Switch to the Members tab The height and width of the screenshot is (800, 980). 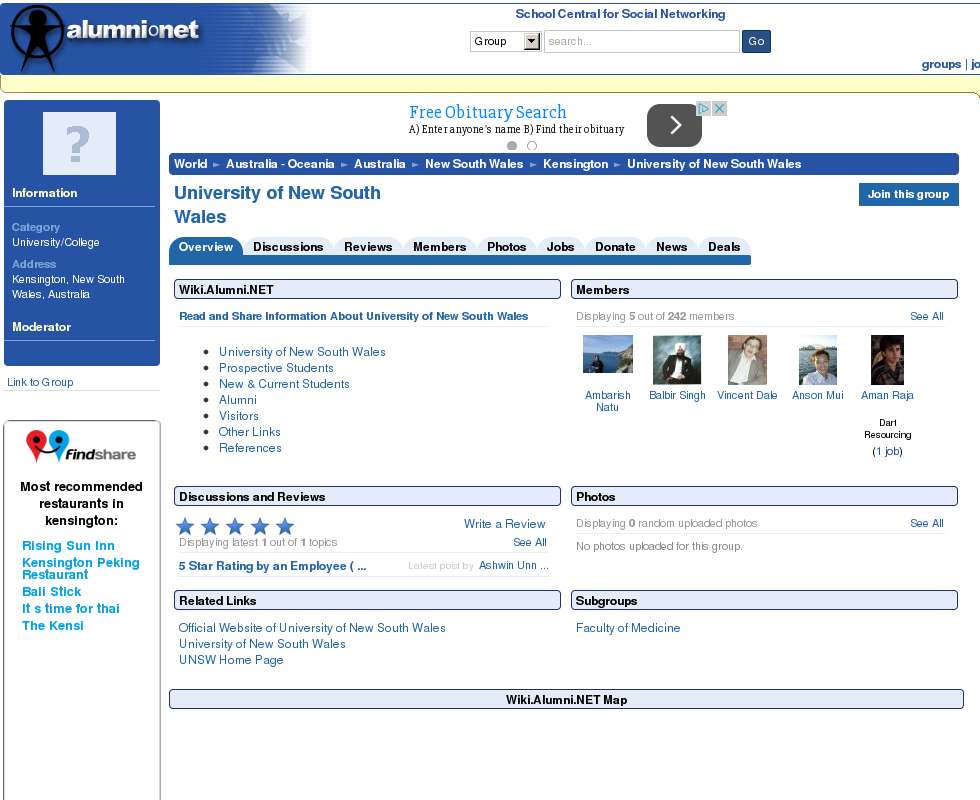439,247
